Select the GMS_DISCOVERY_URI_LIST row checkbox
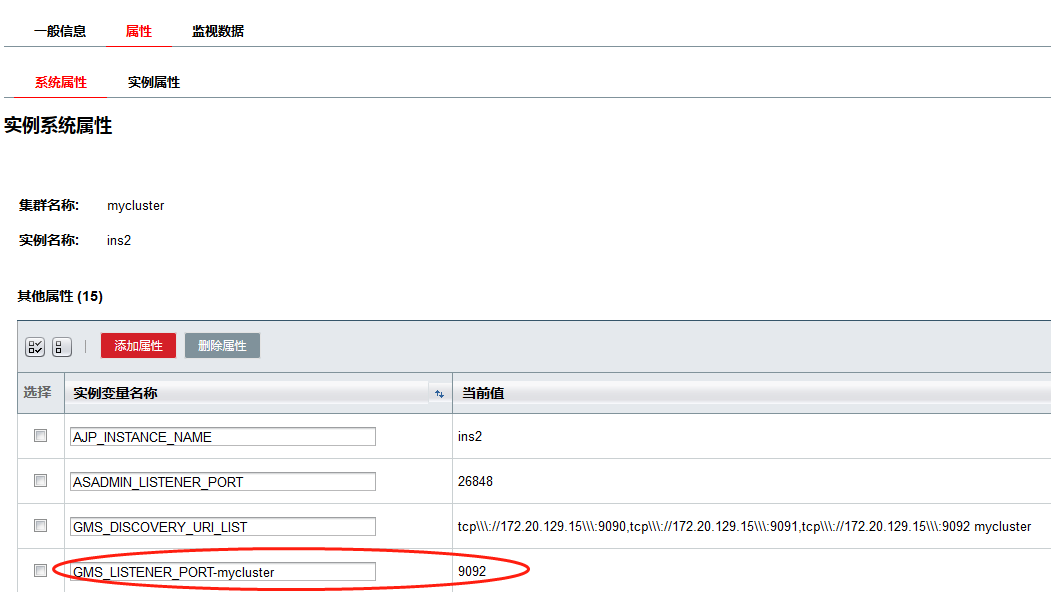 [41, 526]
